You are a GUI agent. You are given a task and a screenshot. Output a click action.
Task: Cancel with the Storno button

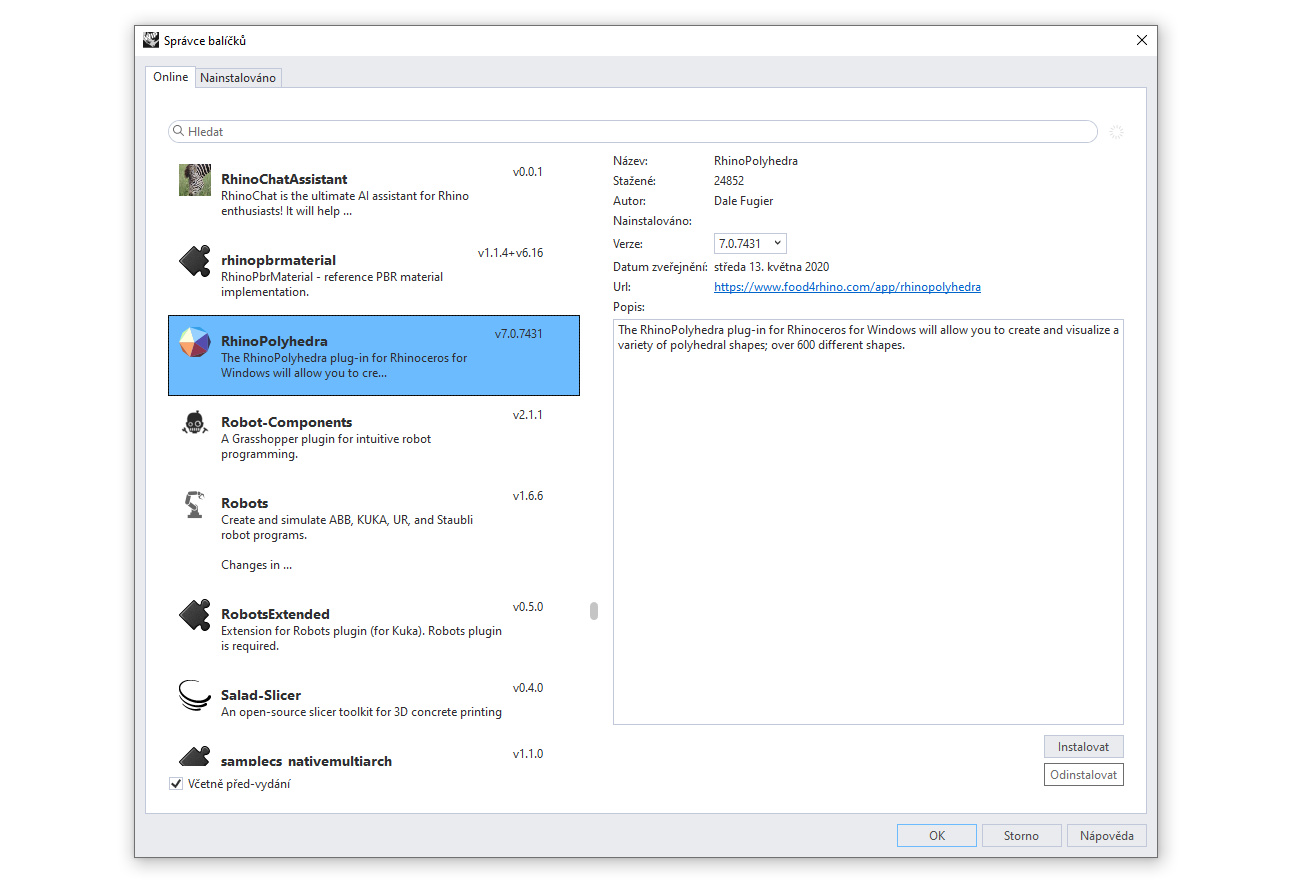(x=1021, y=836)
